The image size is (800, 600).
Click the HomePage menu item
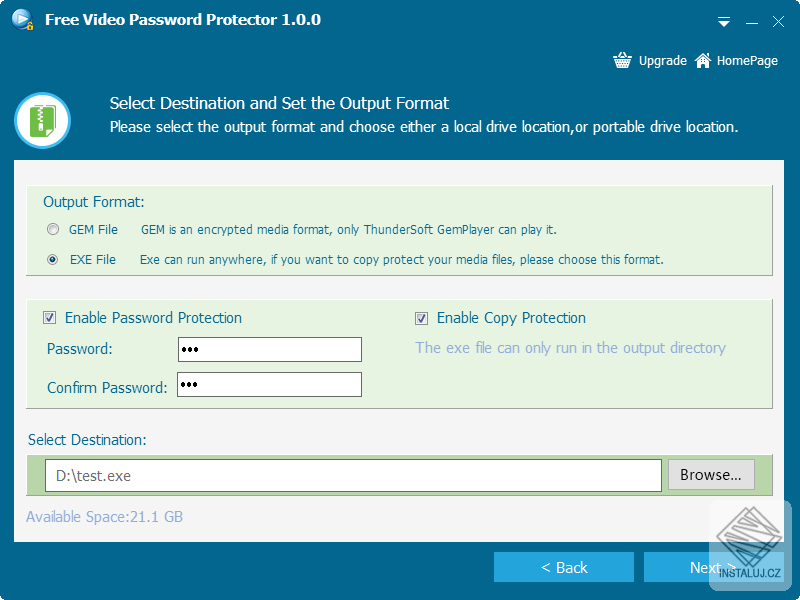744,60
